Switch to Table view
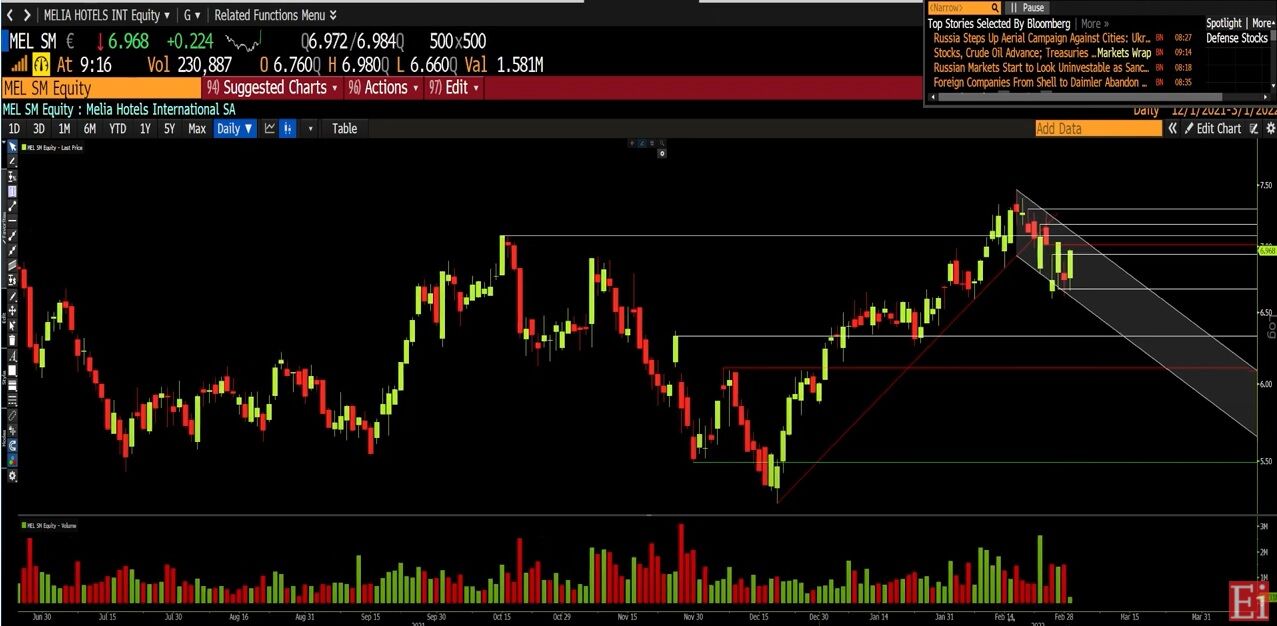Screen dimensions: 1277x626 pyautogui.click(x=345, y=128)
